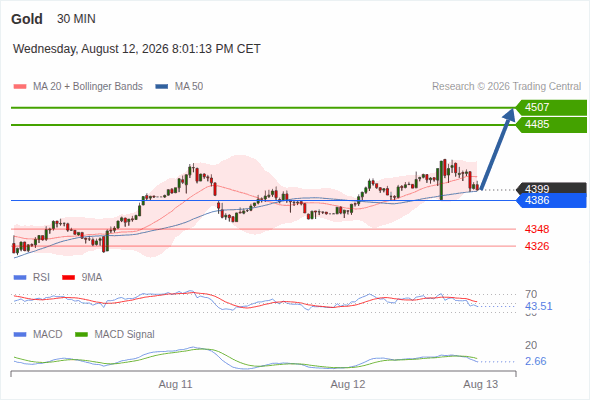Screen dimensions: 590x400
Task: Click the Aug 12 date axis label
Action: coord(348,384)
